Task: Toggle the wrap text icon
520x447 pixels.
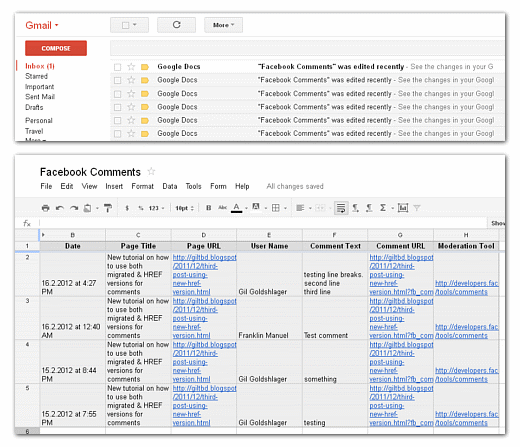Action: [341, 208]
